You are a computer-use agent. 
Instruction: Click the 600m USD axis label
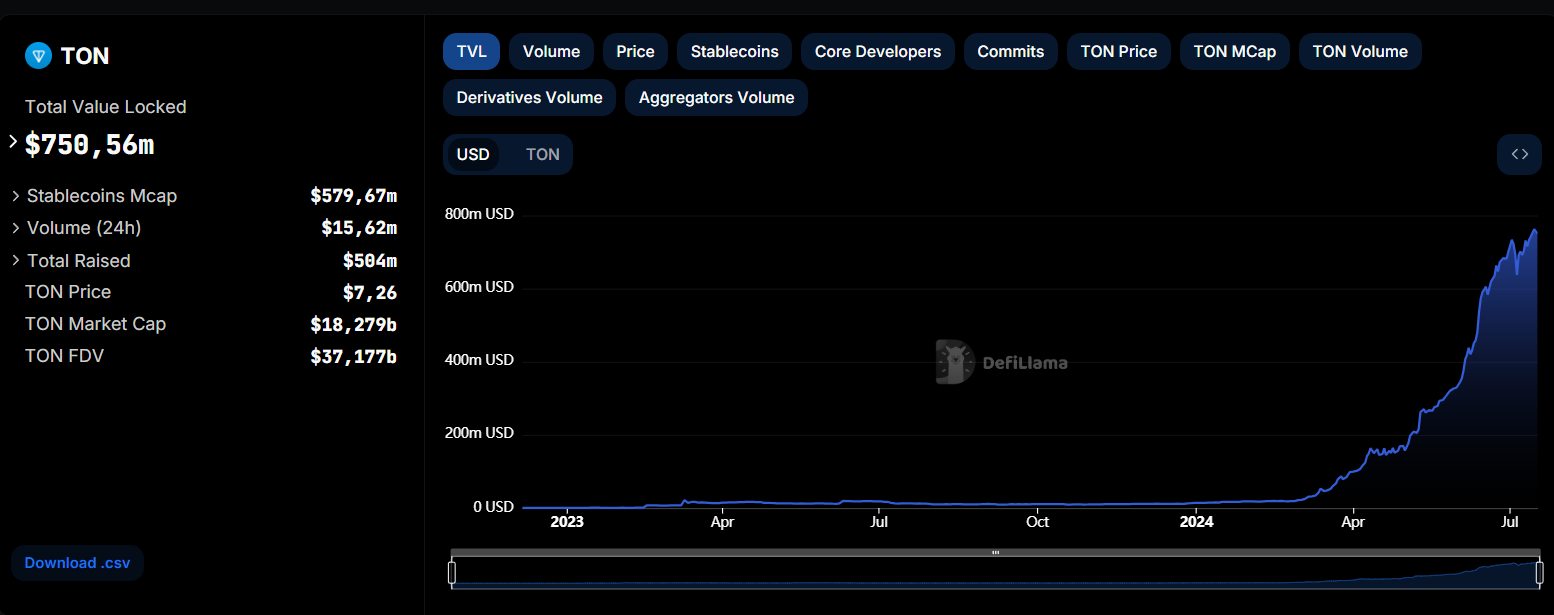pos(479,287)
